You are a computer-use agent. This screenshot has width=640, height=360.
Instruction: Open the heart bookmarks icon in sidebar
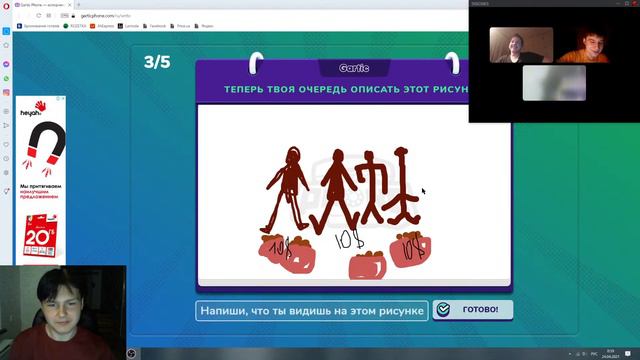tap(6, 144)
